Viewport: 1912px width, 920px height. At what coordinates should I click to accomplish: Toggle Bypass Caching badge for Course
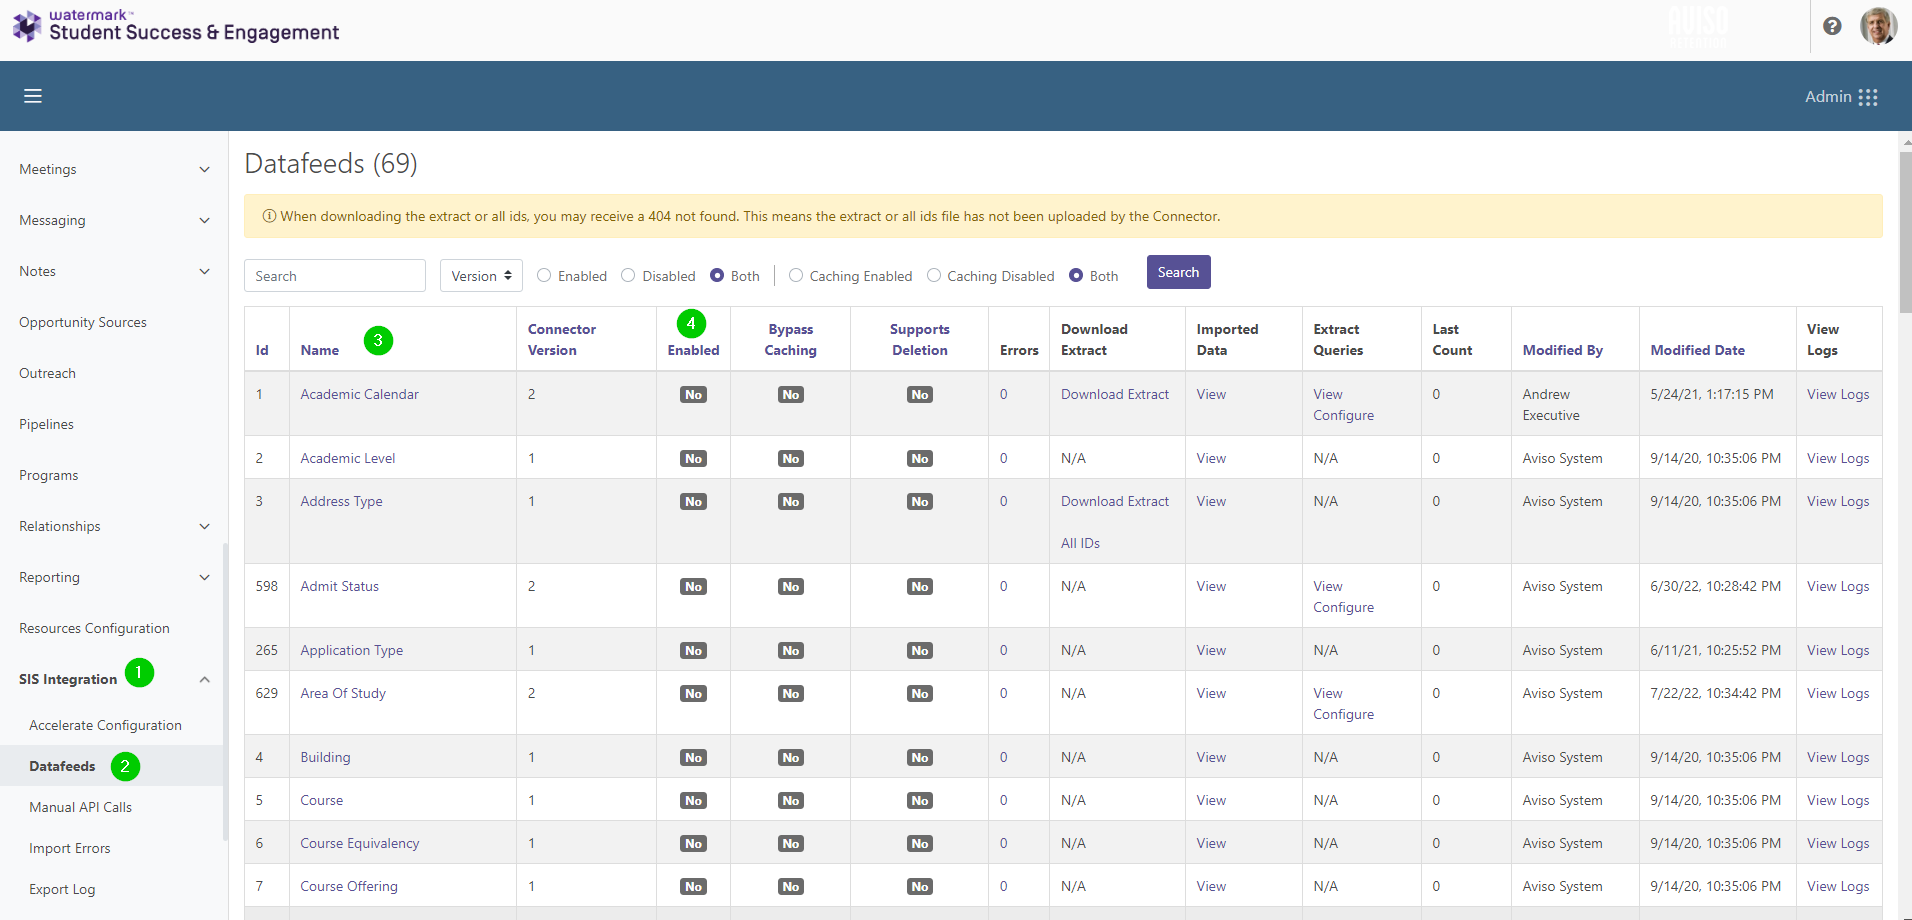coord(791,801)
